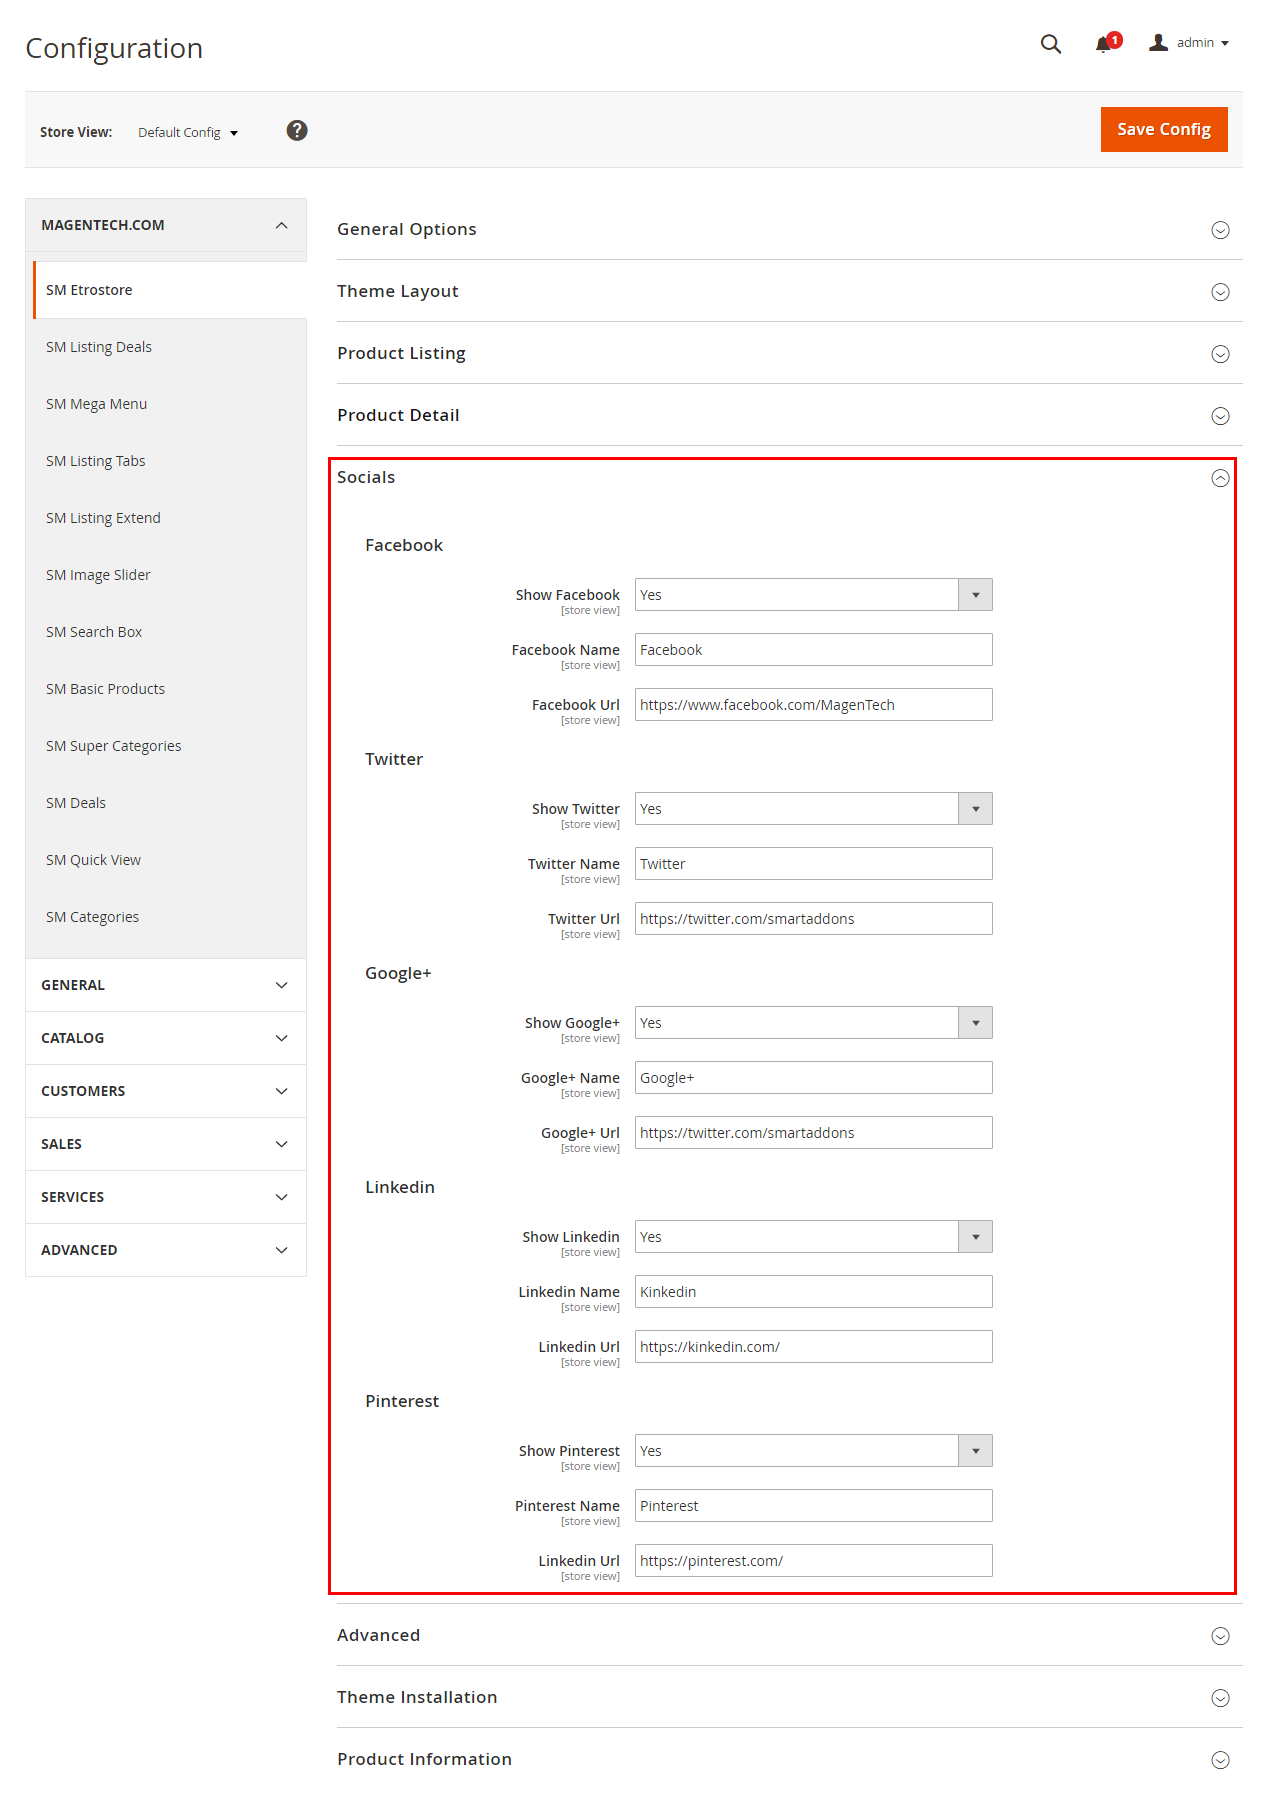Expand Theme Layout with its circle arrow
The width and height of the screenshot is (1273, 1816).
pos(1220,292)
